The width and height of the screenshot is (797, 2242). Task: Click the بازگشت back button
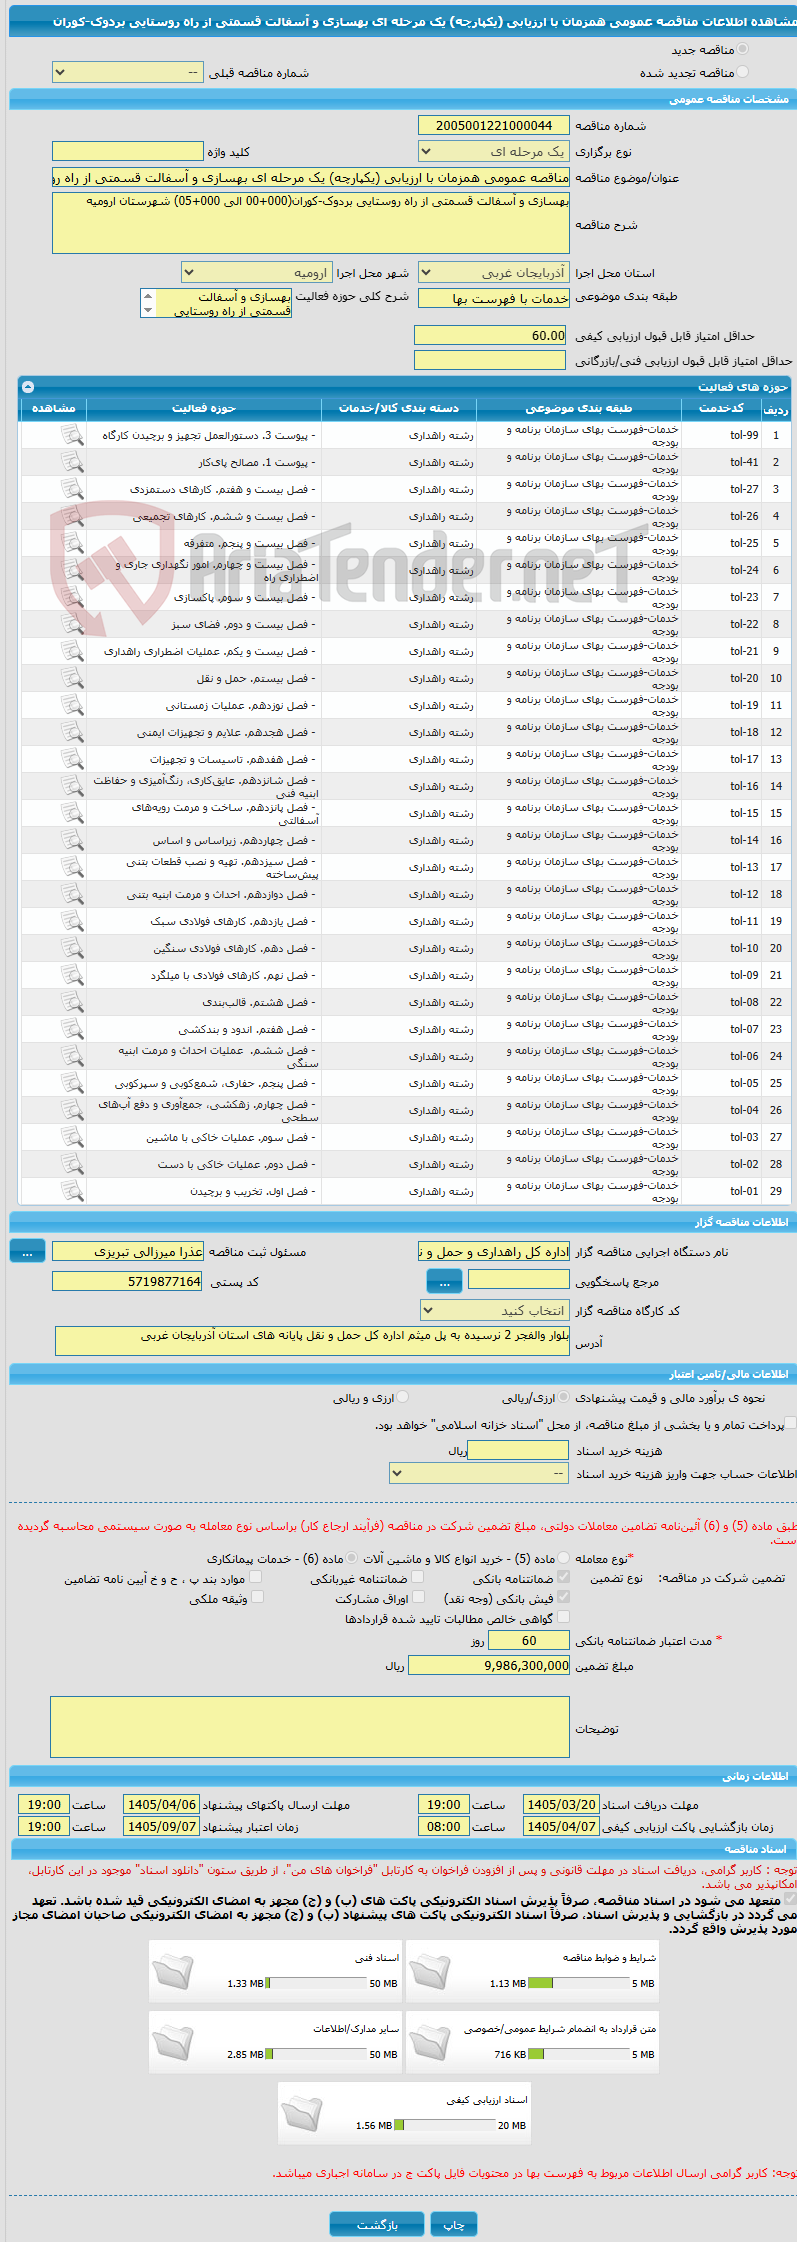tap(376, 2224)
